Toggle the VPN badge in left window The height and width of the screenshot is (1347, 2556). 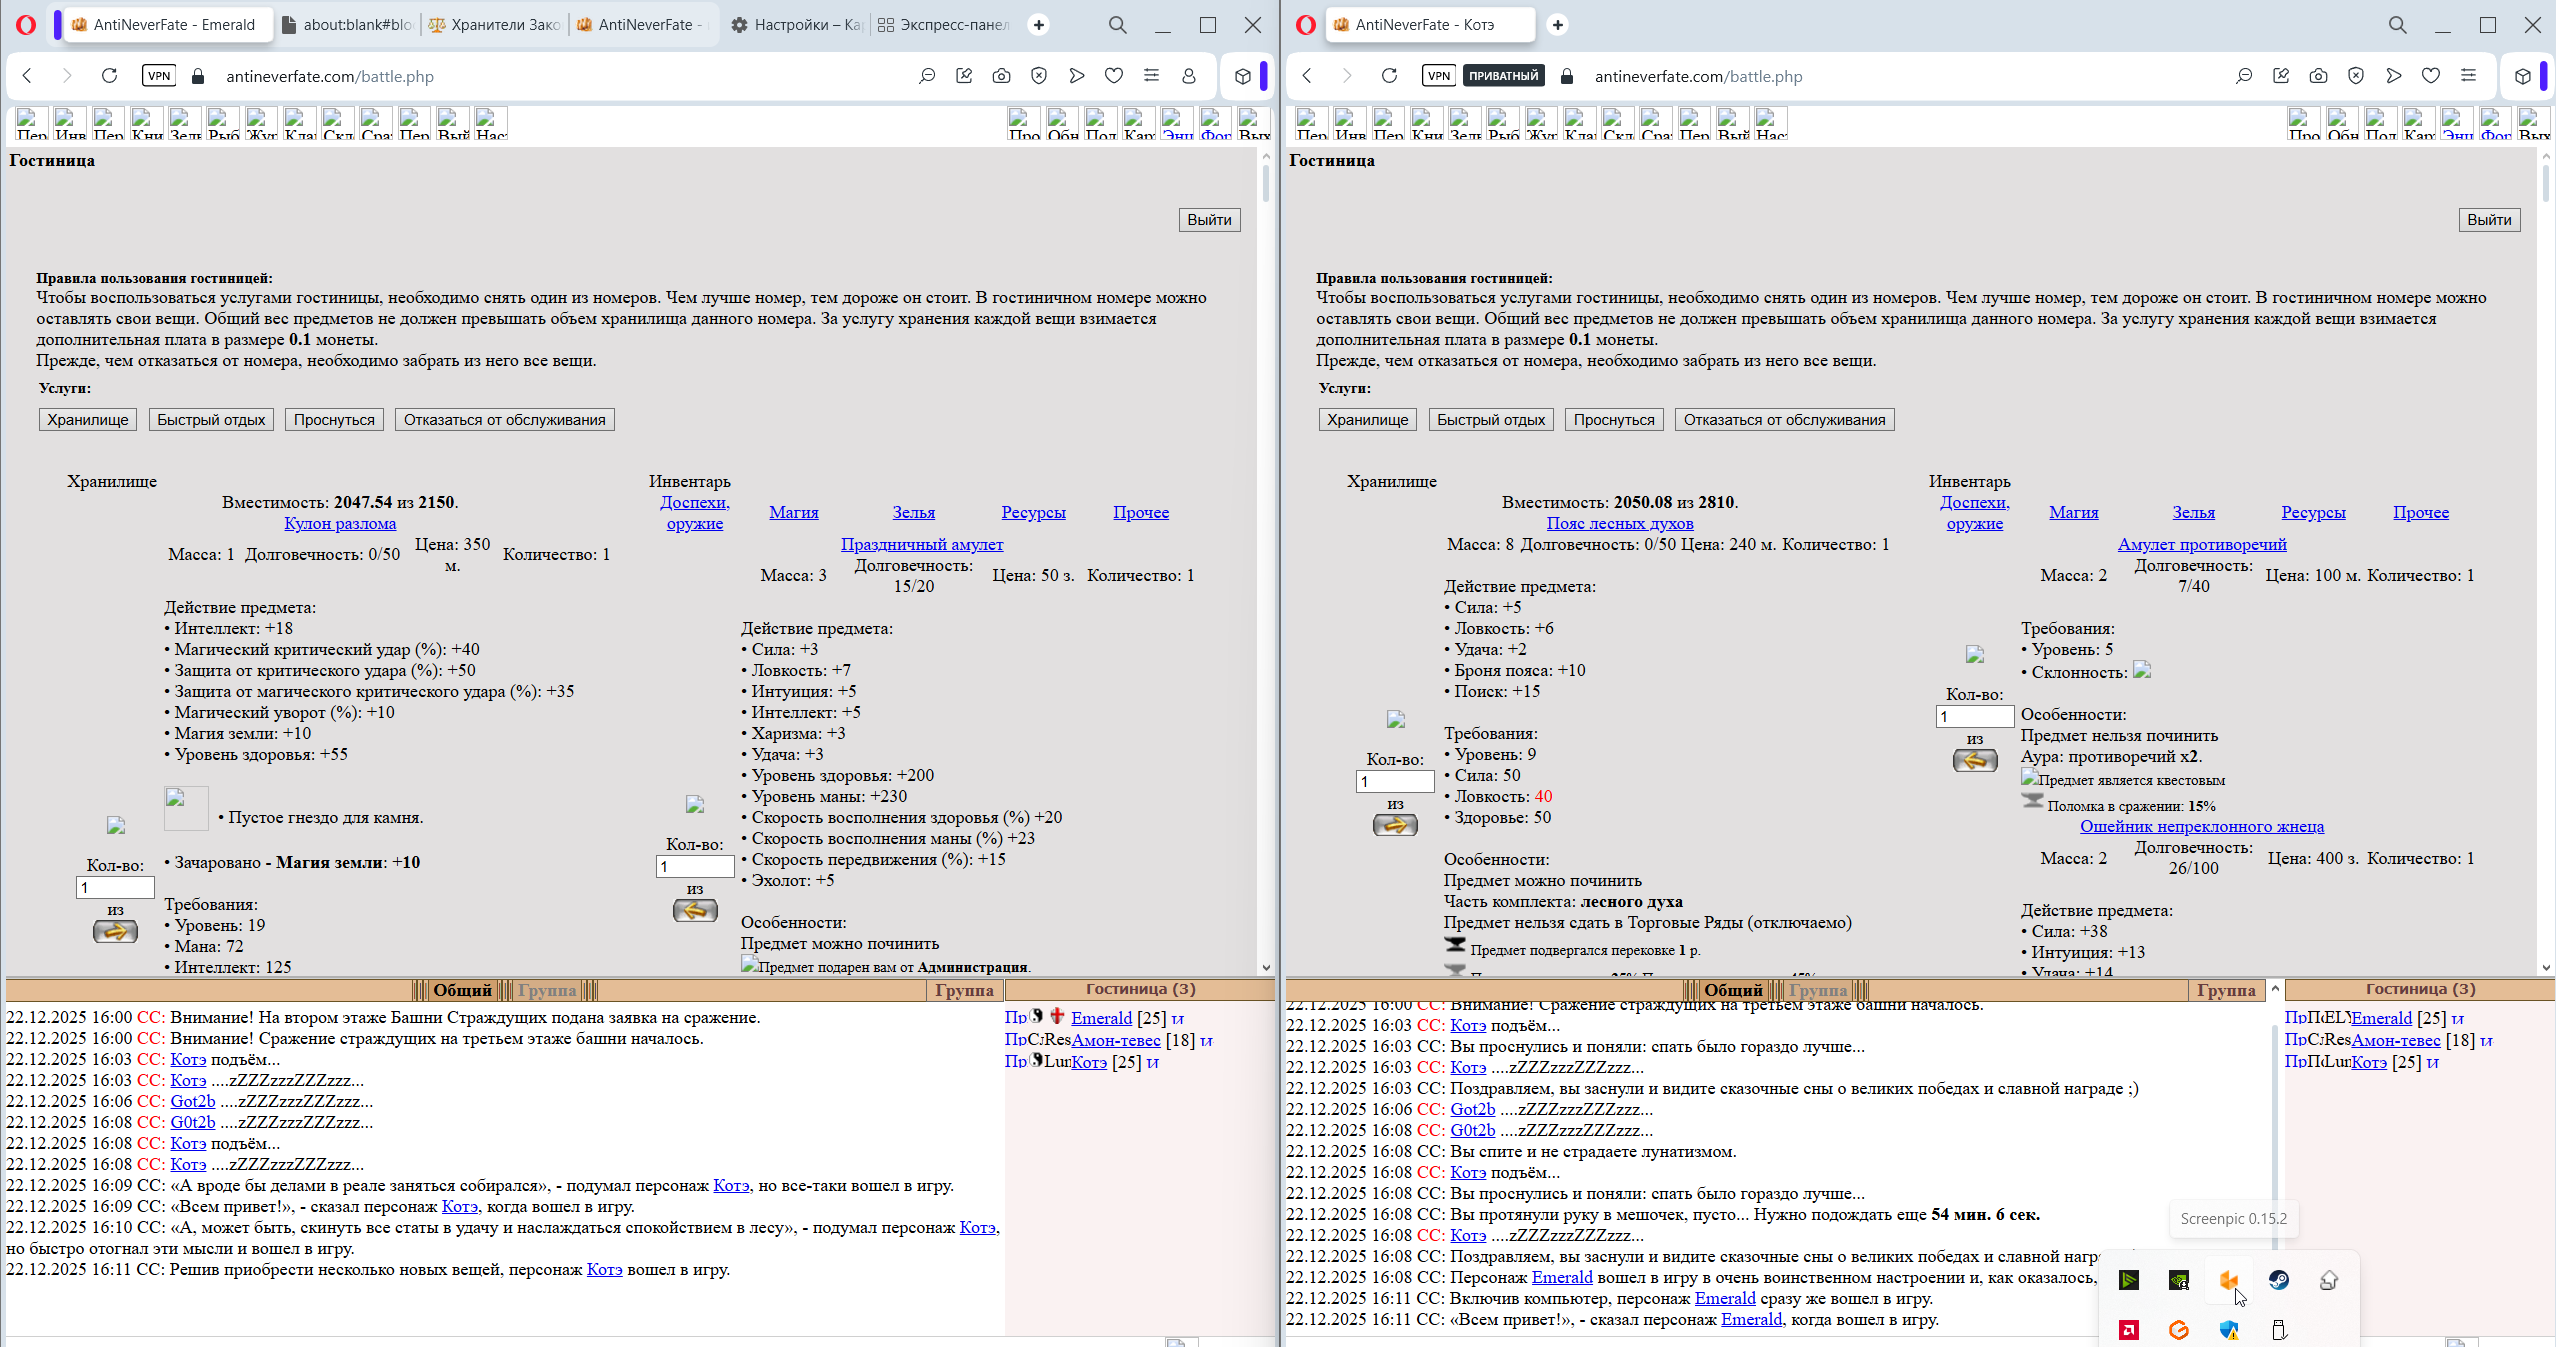pos(159,76)
